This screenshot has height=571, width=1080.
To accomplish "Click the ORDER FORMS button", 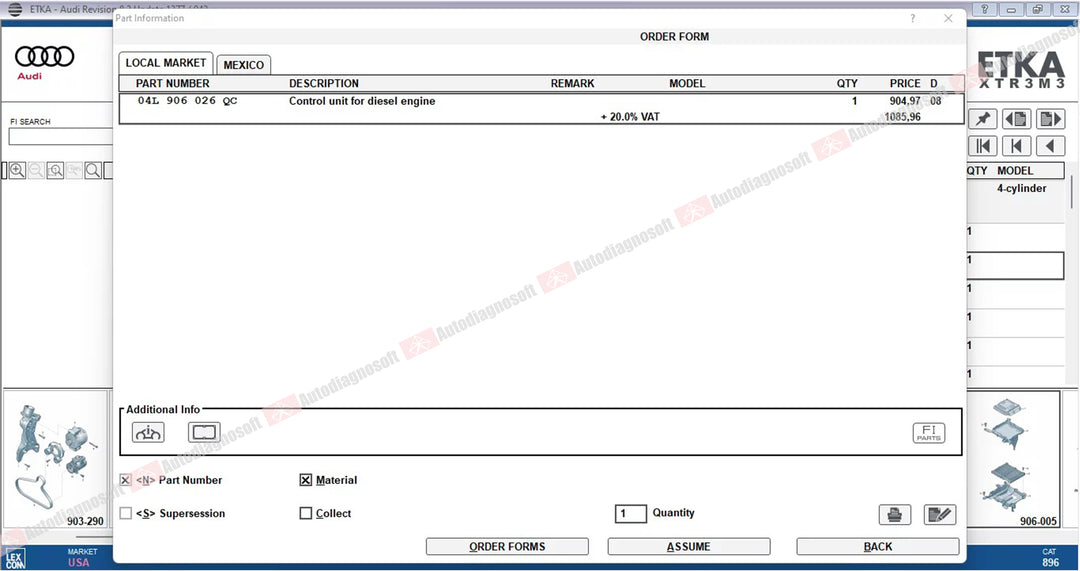I will pyautogui.click(x=507, y=546).
